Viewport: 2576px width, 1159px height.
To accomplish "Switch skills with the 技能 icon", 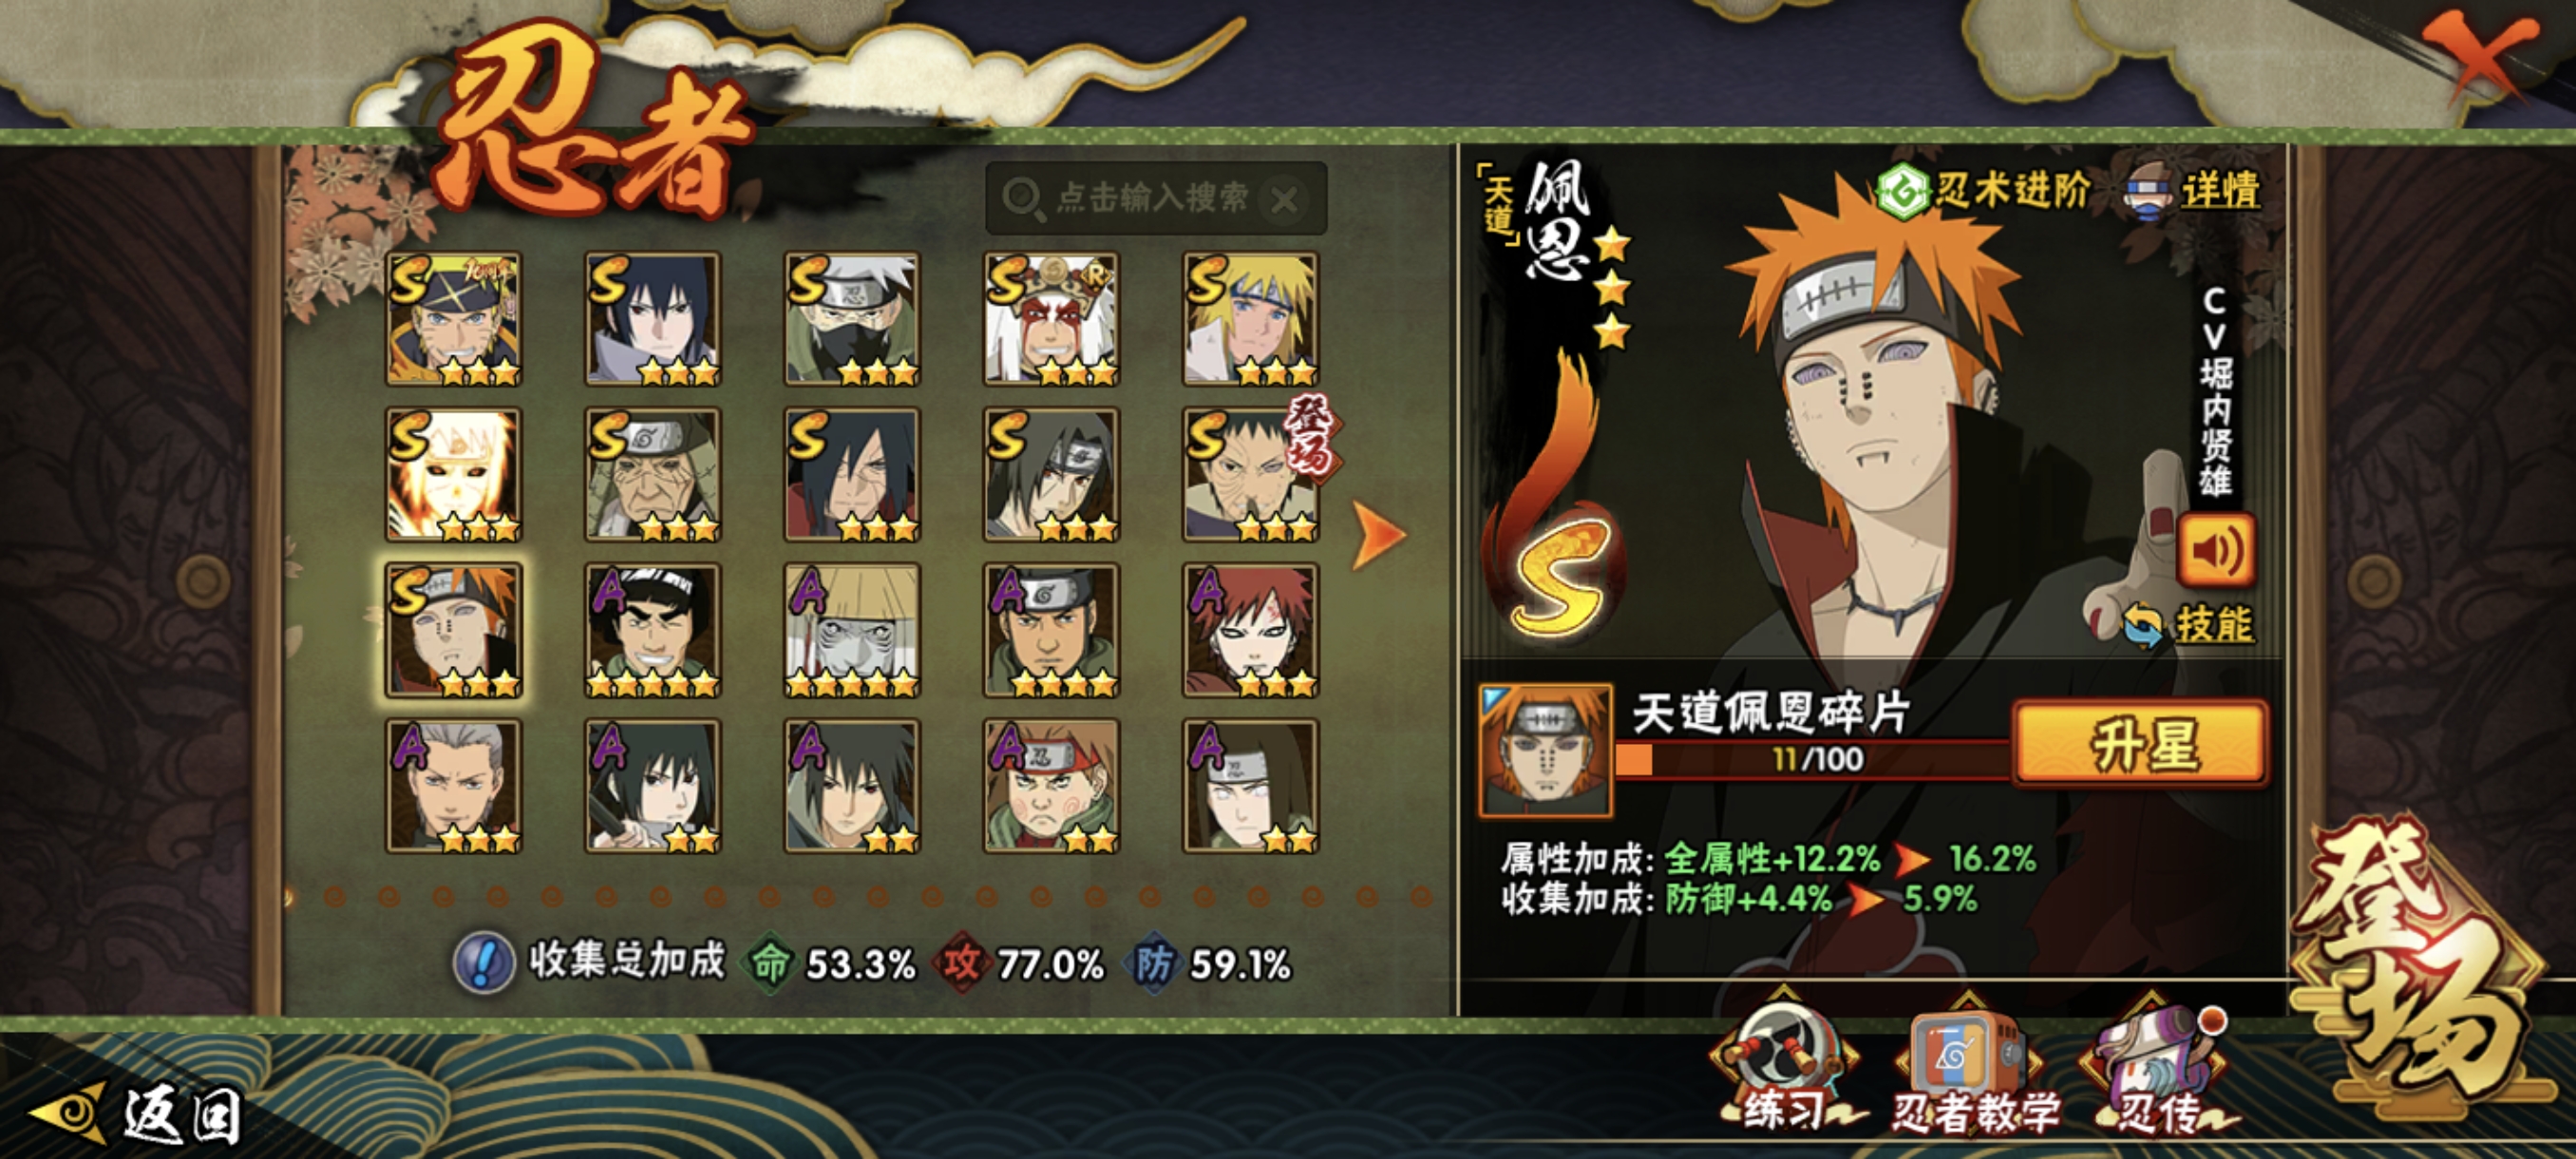I will 2188,624.
